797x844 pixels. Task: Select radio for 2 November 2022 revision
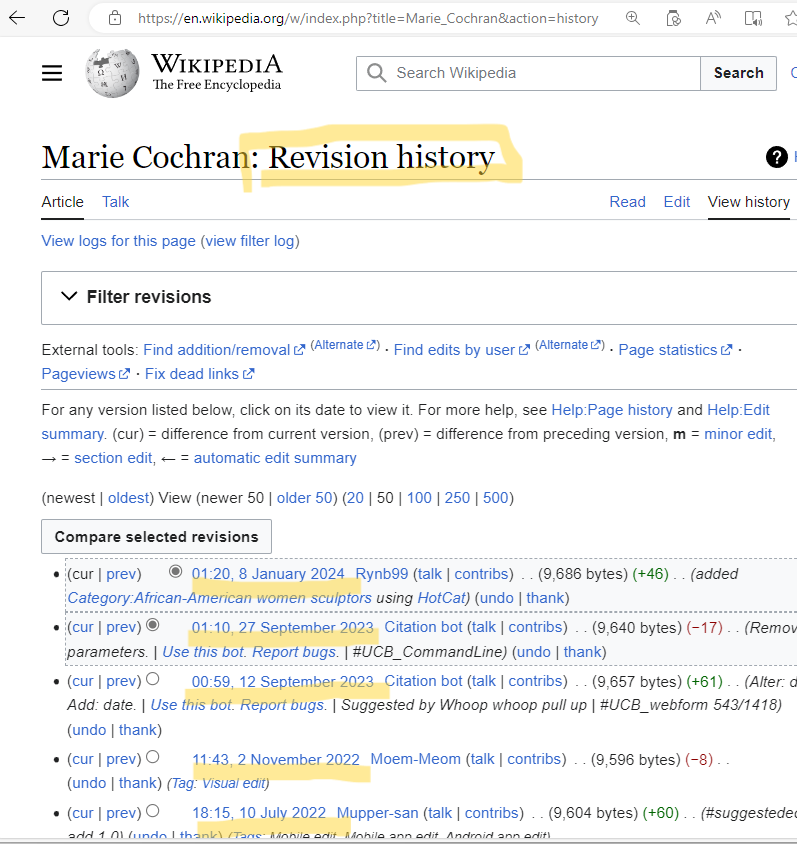pyautogui.click(x=153, y=757)
